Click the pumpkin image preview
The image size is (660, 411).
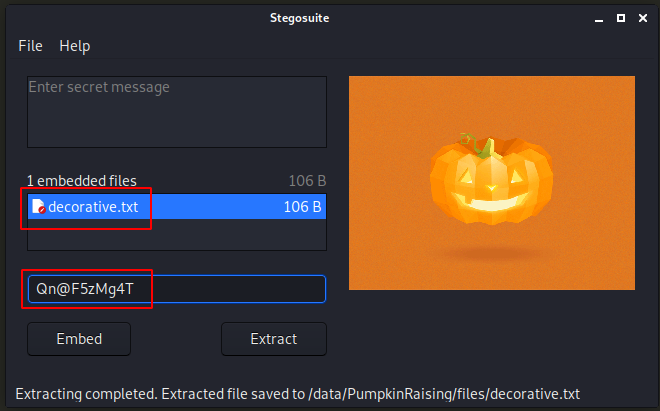click(491, 178)
